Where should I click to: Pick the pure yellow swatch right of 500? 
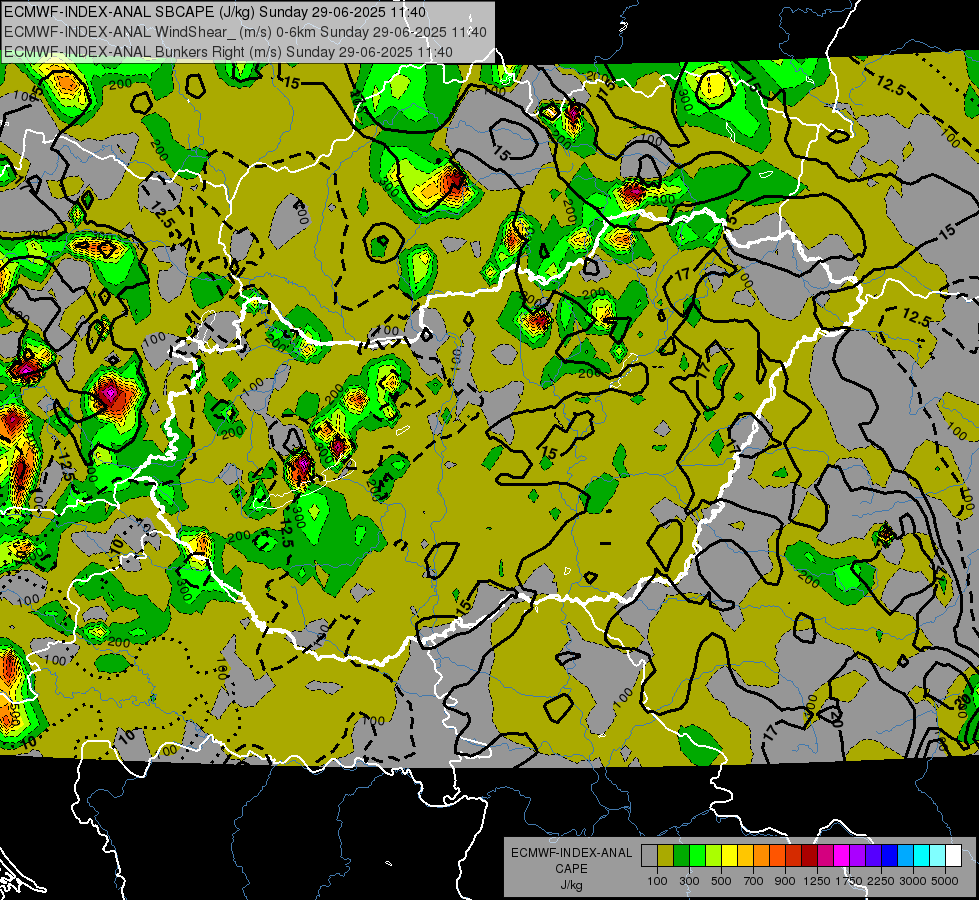click(729, 856)
